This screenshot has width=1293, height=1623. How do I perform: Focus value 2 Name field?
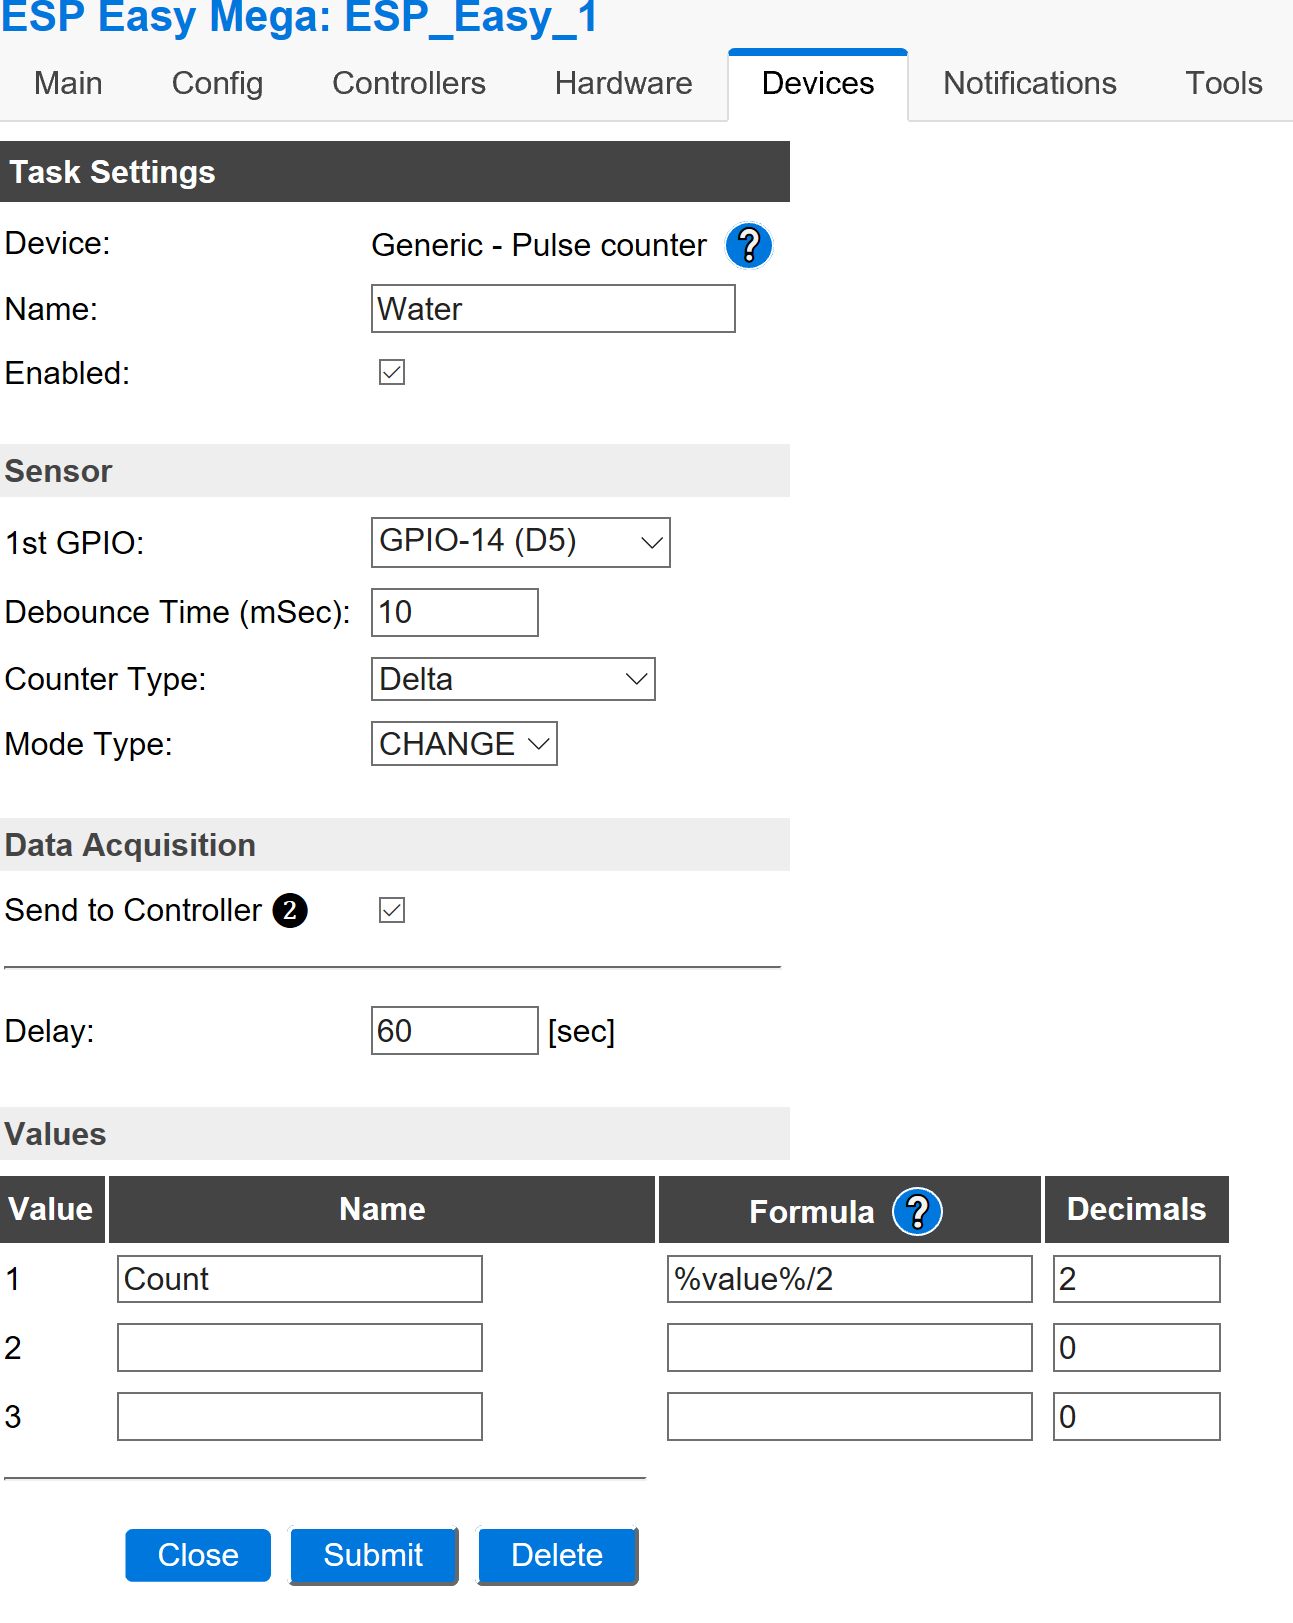click(x=300, y=1348)
